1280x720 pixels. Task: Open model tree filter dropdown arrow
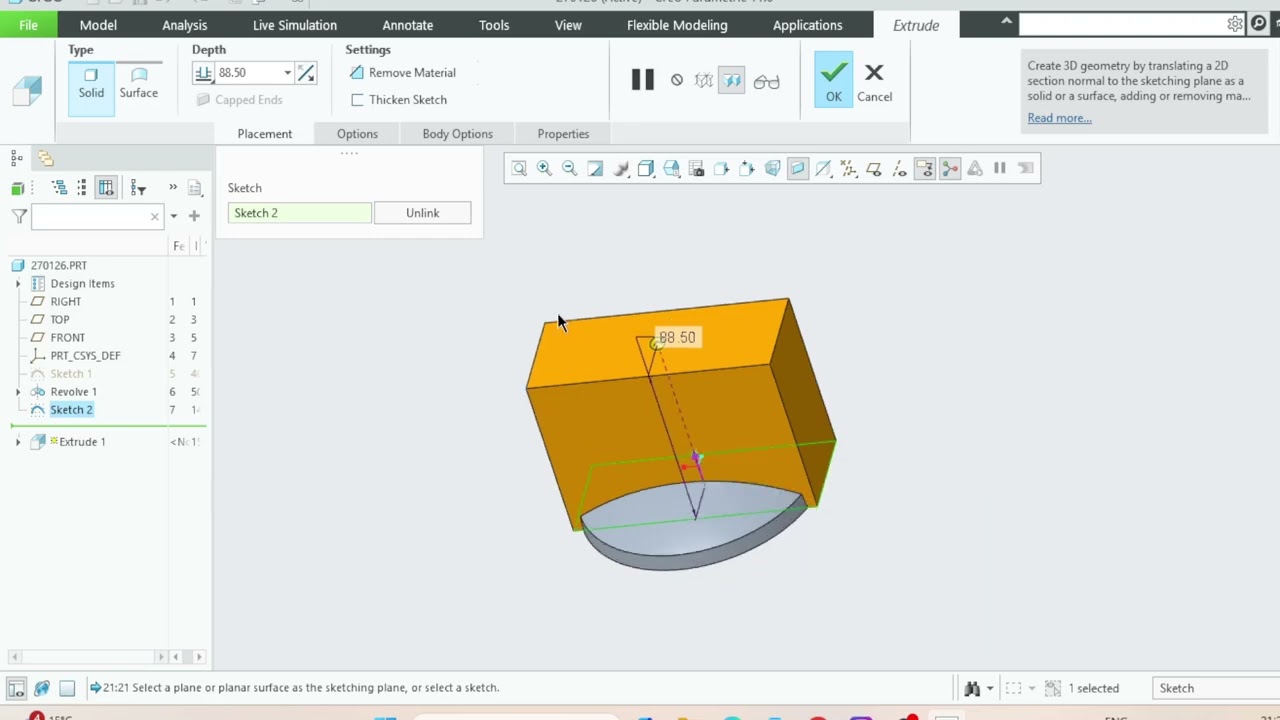coord(173,216)
